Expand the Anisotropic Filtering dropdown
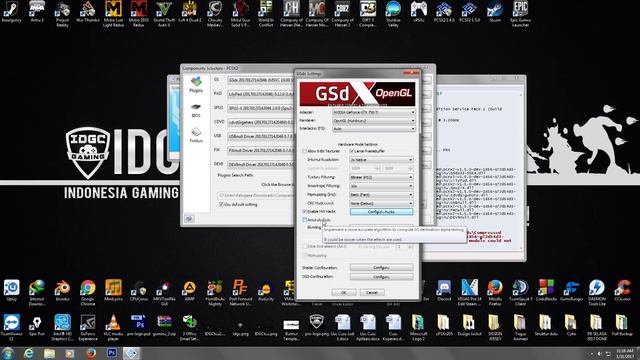The image size is (640, 360). click(381, 186)
